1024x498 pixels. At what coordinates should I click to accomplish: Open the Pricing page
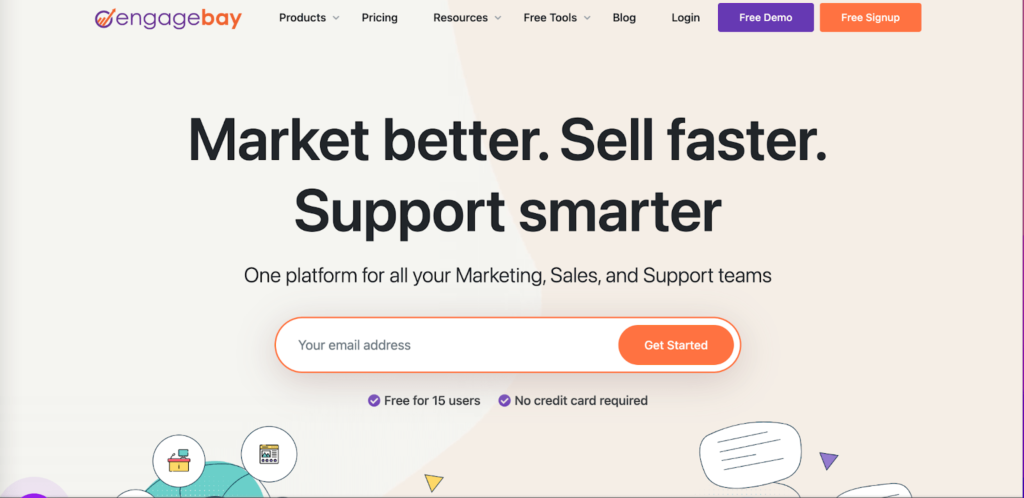tap(379, 18)
